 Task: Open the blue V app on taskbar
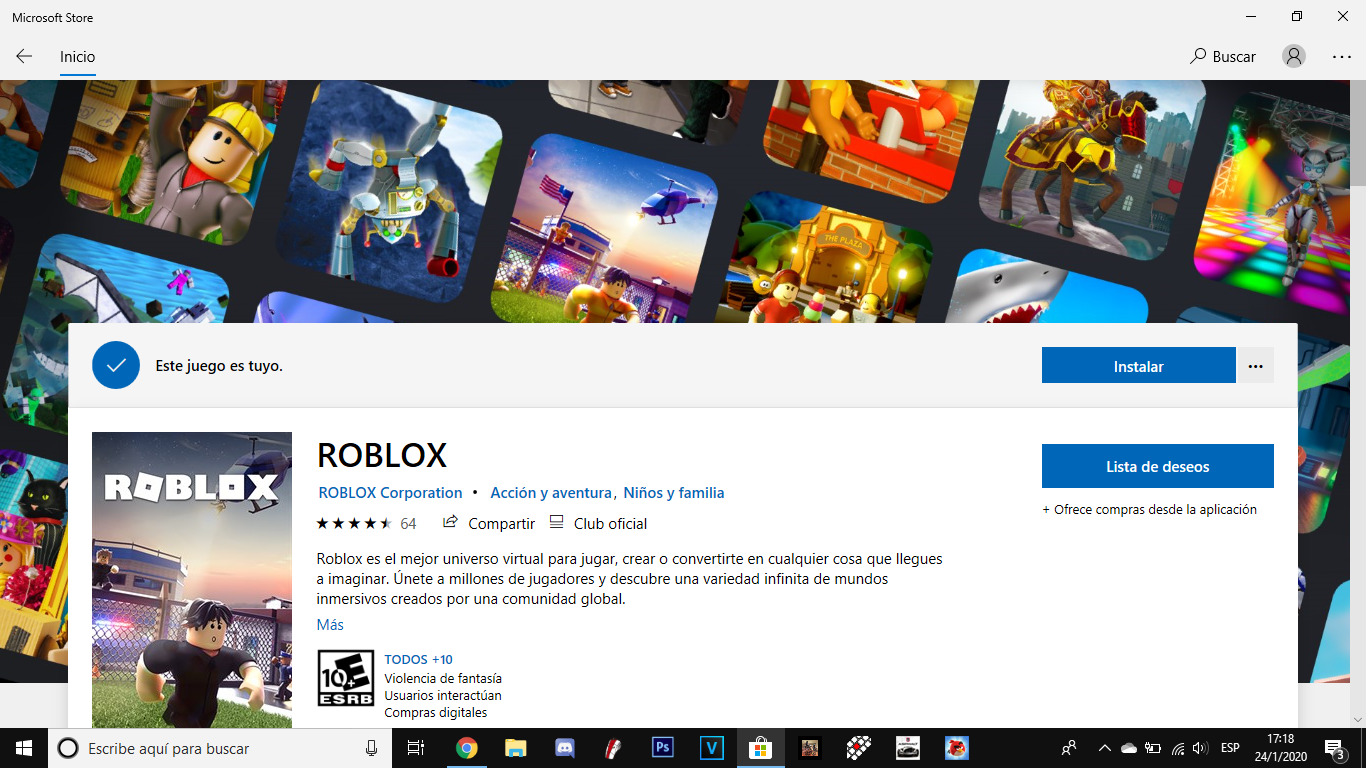click(x=711, y=748)
